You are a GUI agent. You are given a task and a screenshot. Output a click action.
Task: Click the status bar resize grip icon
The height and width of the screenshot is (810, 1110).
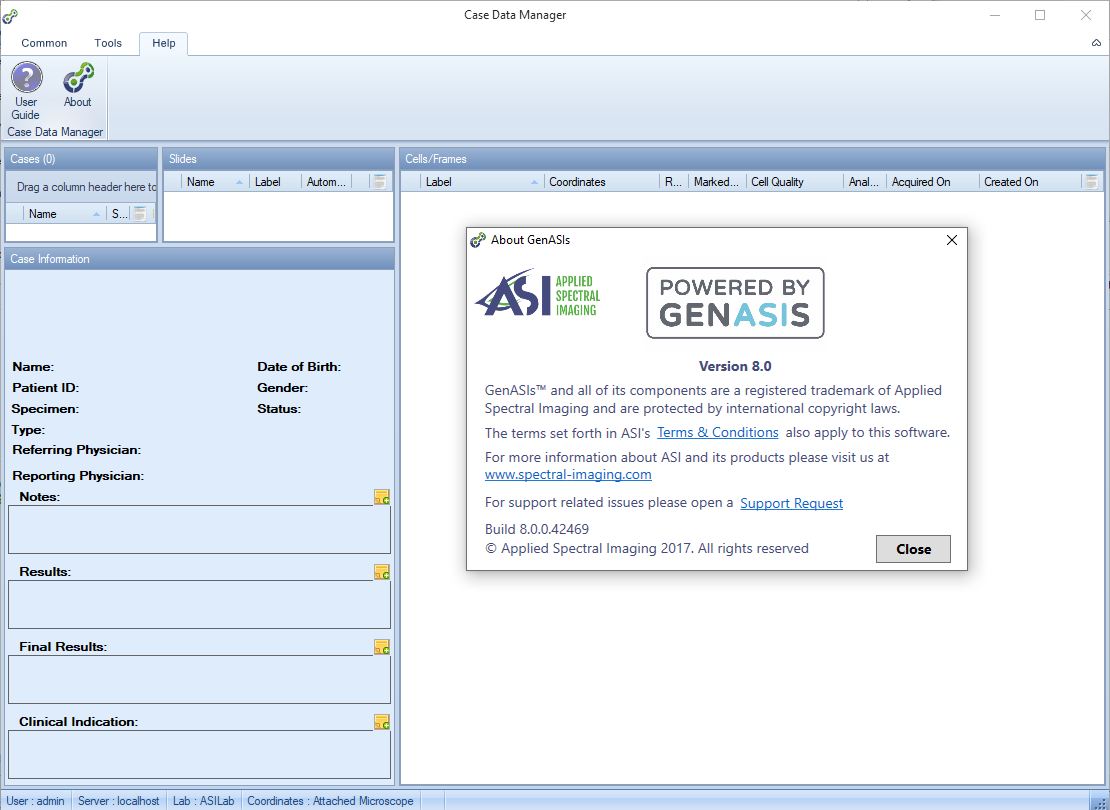coord(1101,802)
